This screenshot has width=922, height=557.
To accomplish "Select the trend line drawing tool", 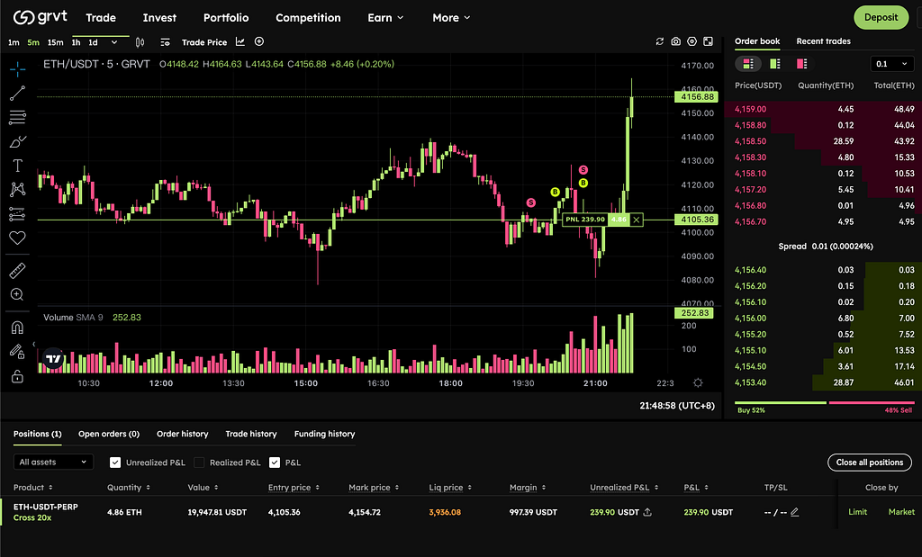I will coord(17,93).
